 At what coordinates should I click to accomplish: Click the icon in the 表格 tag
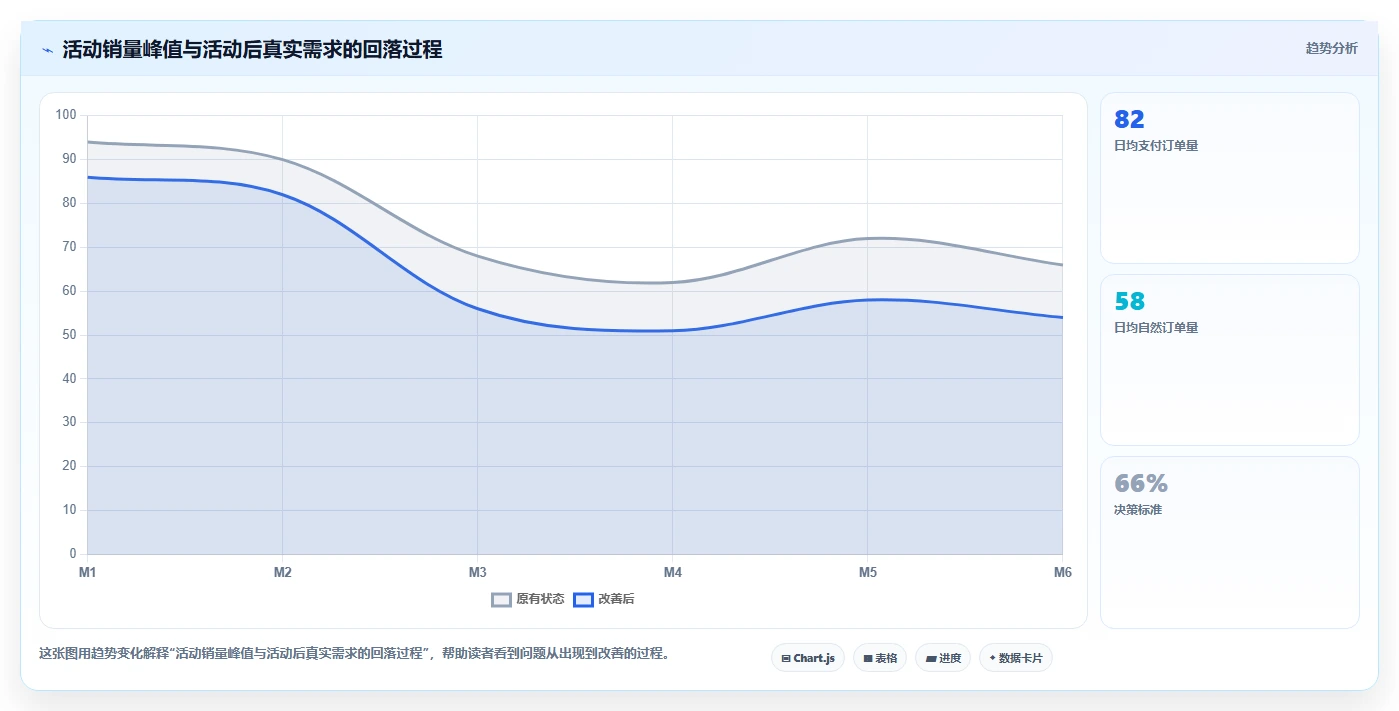click(x=868, y=658)
